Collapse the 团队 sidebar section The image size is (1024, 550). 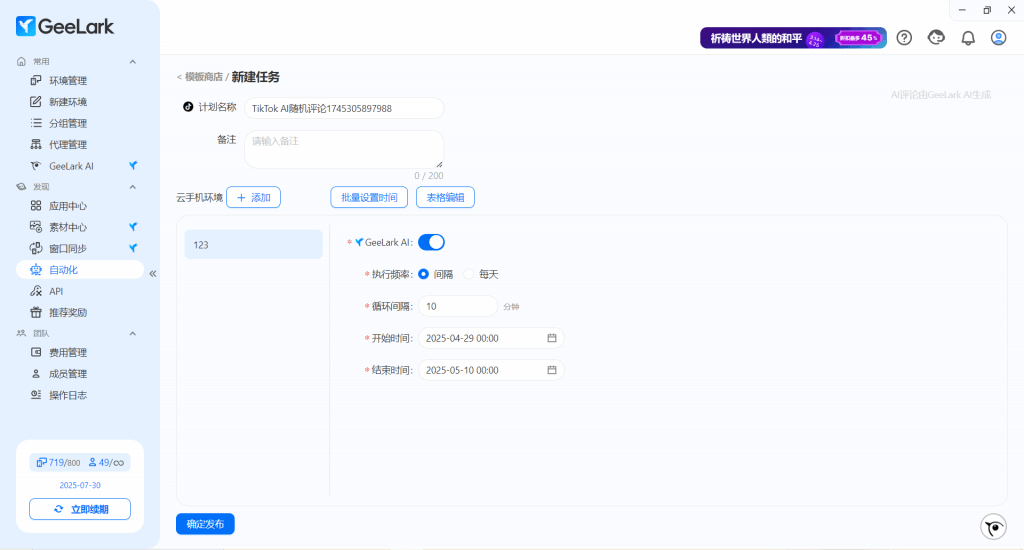click(132, 333)
